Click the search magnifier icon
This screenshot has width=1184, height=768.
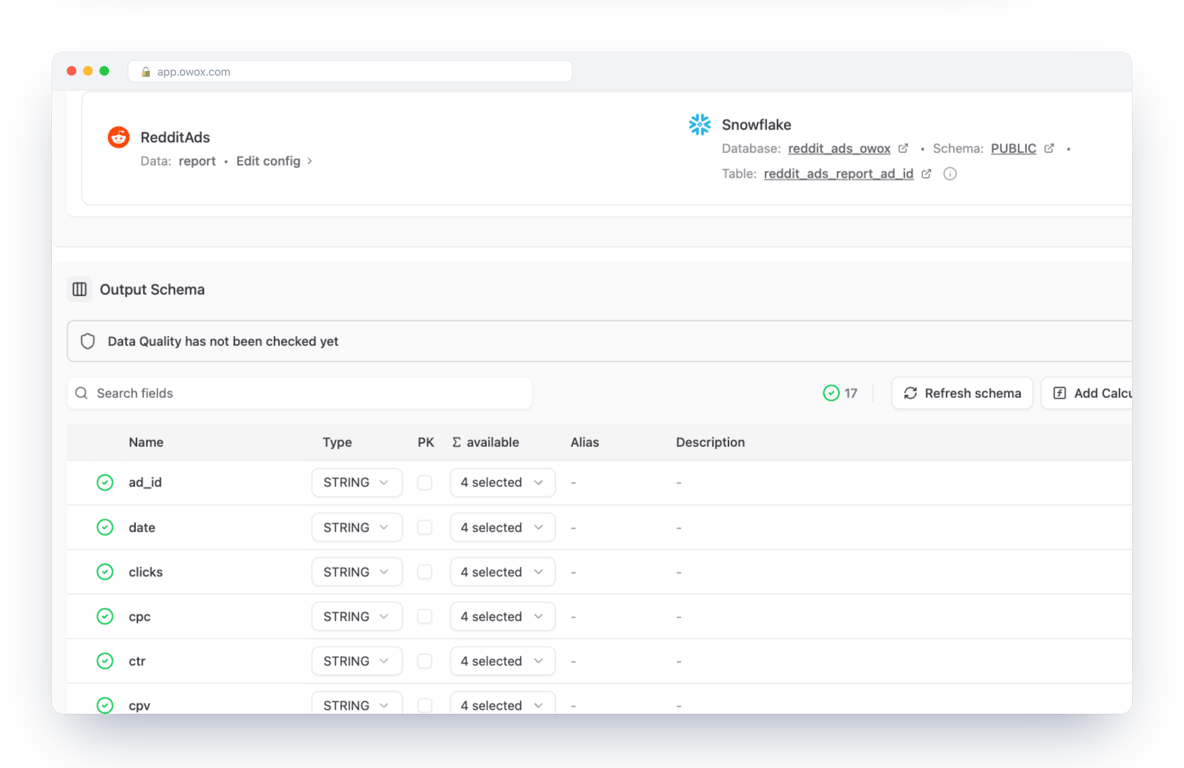click(82, 393)
